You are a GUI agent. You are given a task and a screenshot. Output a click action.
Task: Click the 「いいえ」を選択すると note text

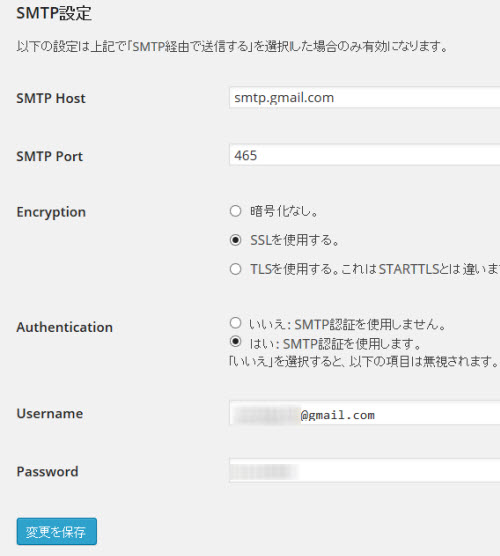[x=364, y=361]
